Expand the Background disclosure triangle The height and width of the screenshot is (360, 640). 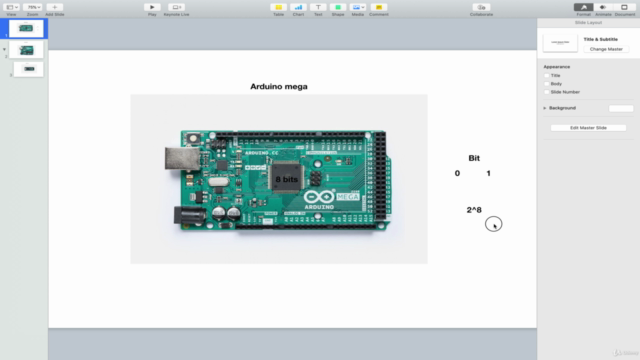(x=545, y=108)
